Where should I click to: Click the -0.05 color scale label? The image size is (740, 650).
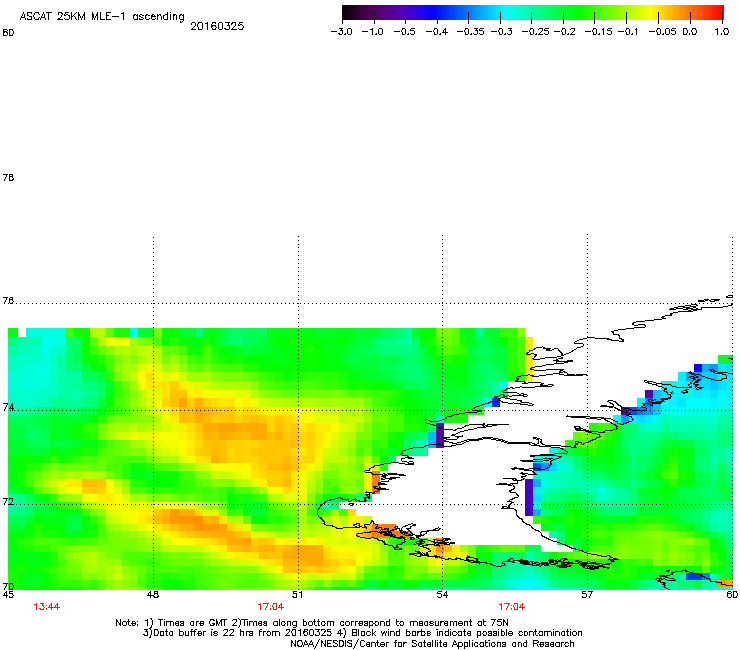(663, 32)
